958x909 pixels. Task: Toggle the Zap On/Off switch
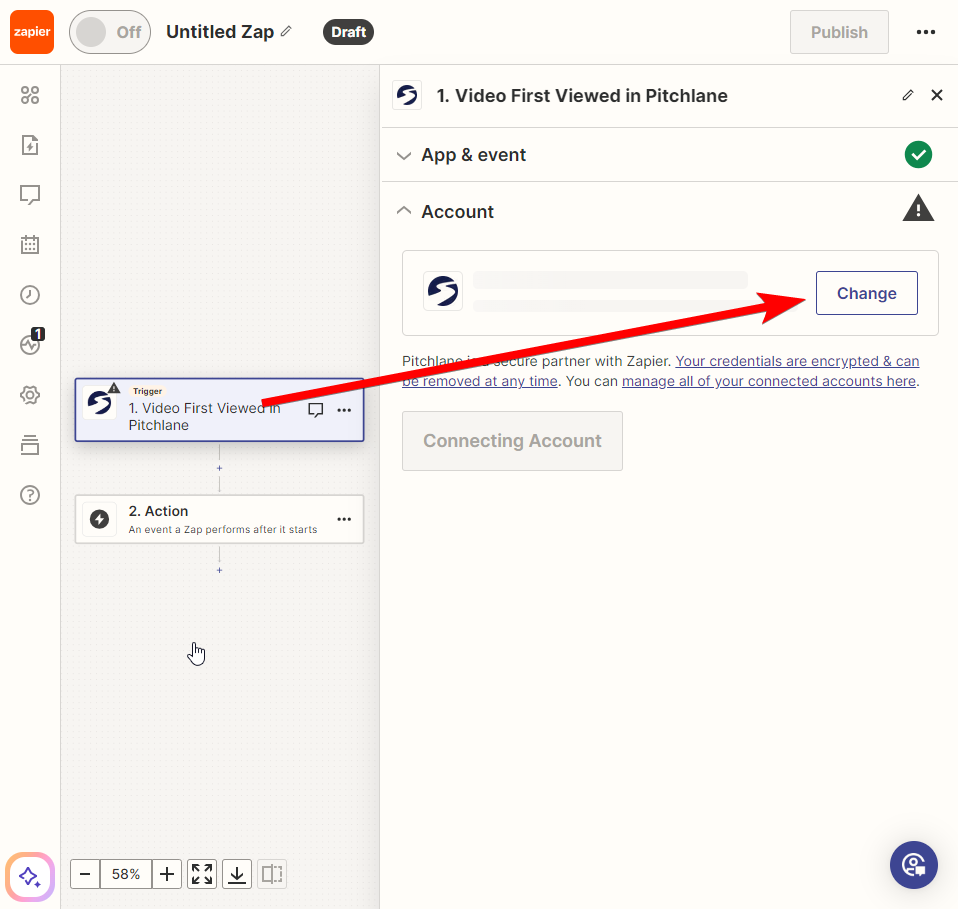pos(110,32)
